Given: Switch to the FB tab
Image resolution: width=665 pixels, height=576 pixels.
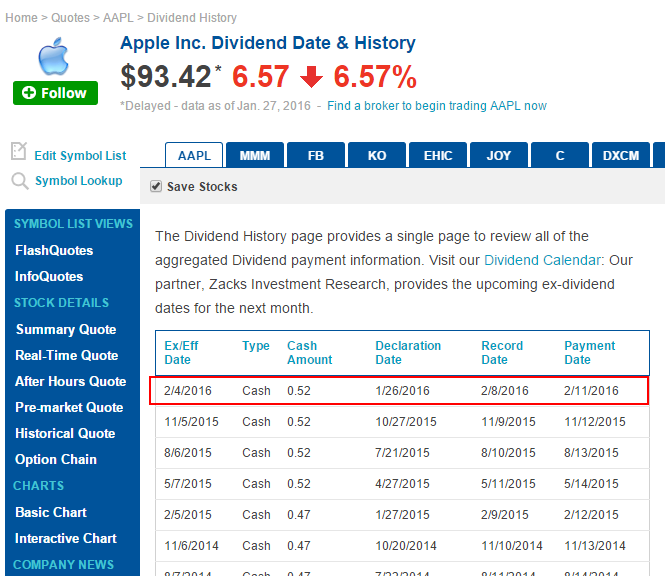Looking at the screenshot, I should point(316,155).
